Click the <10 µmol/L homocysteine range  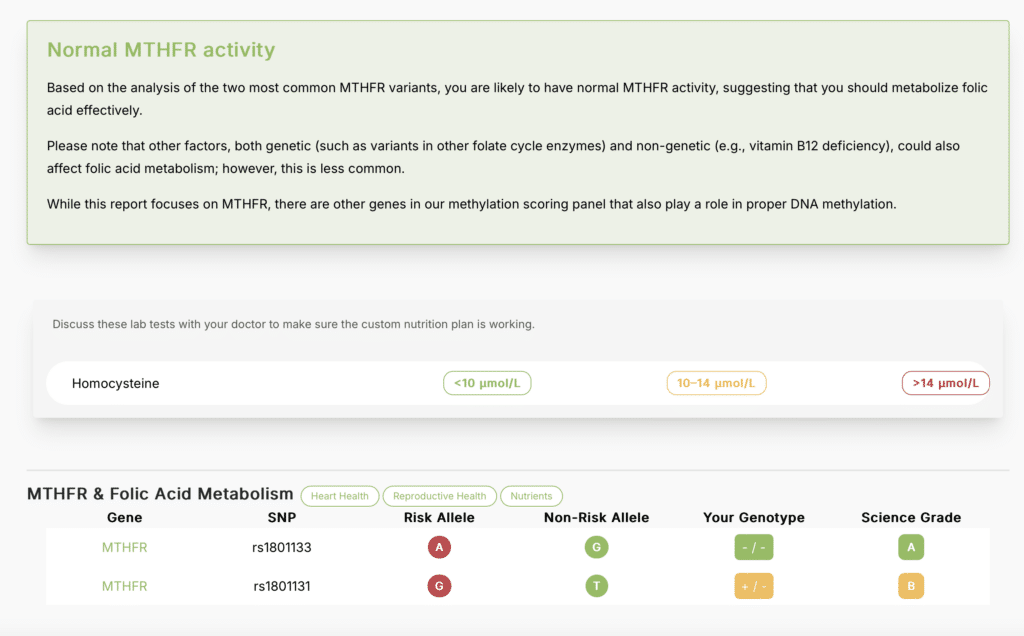(487, 383)
